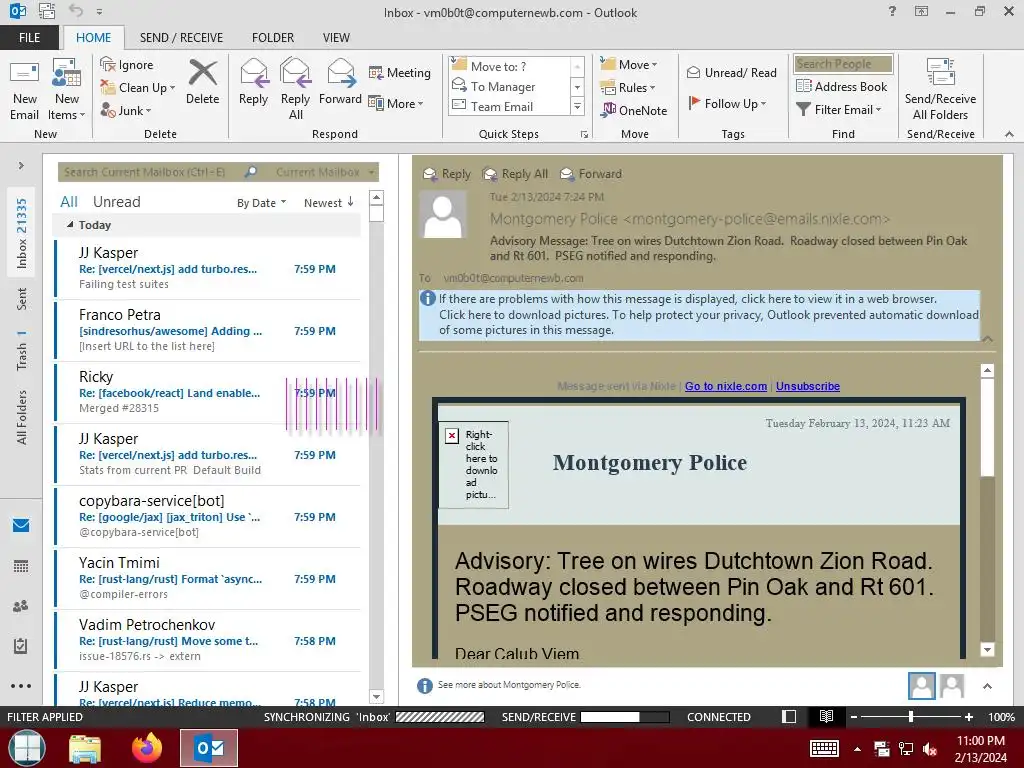Click the 'Go to nixle.com' link
This screenshot has height=768, width=1024.
pos(726,386)
